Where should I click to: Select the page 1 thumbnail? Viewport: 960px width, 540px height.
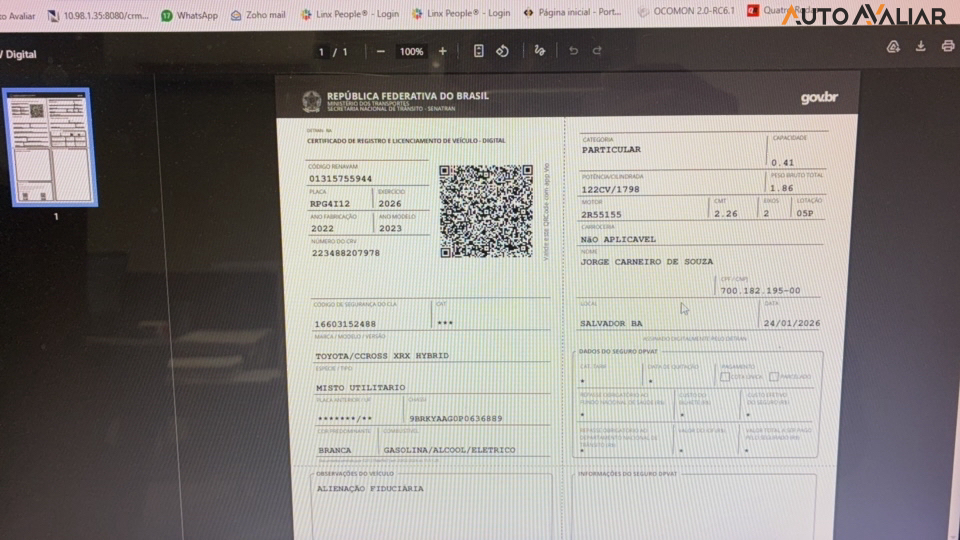49,147
